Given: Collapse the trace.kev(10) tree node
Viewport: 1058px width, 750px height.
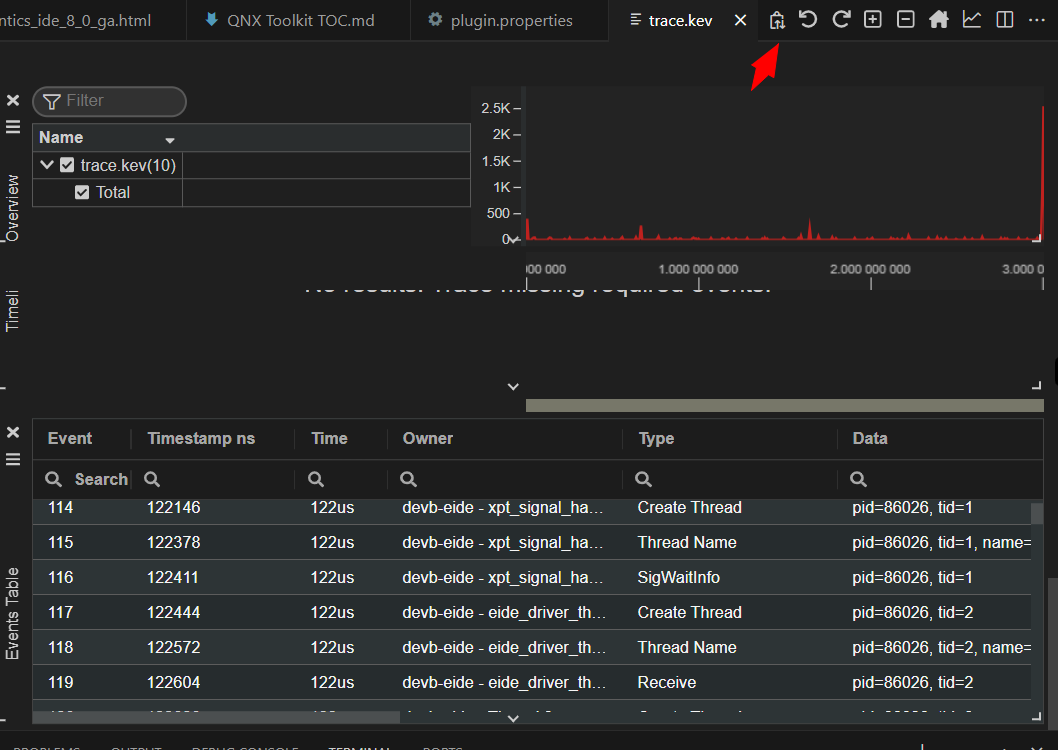Looking at the screenshot, I should pos(47,164).
